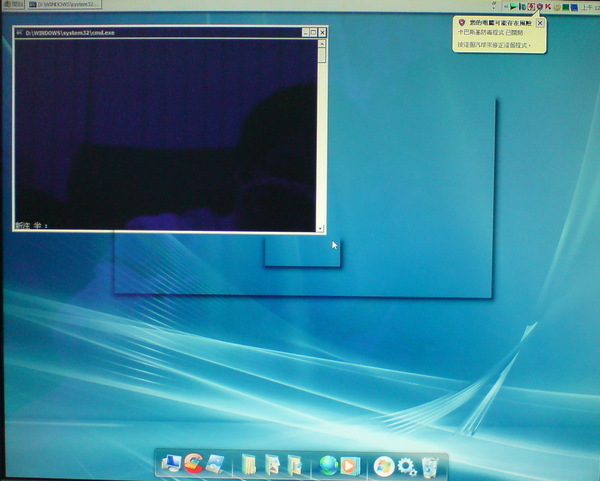Minimize the cmd.exe window
Image resolution: width=600 pixels, height=481 pixels.
[305, 33]
